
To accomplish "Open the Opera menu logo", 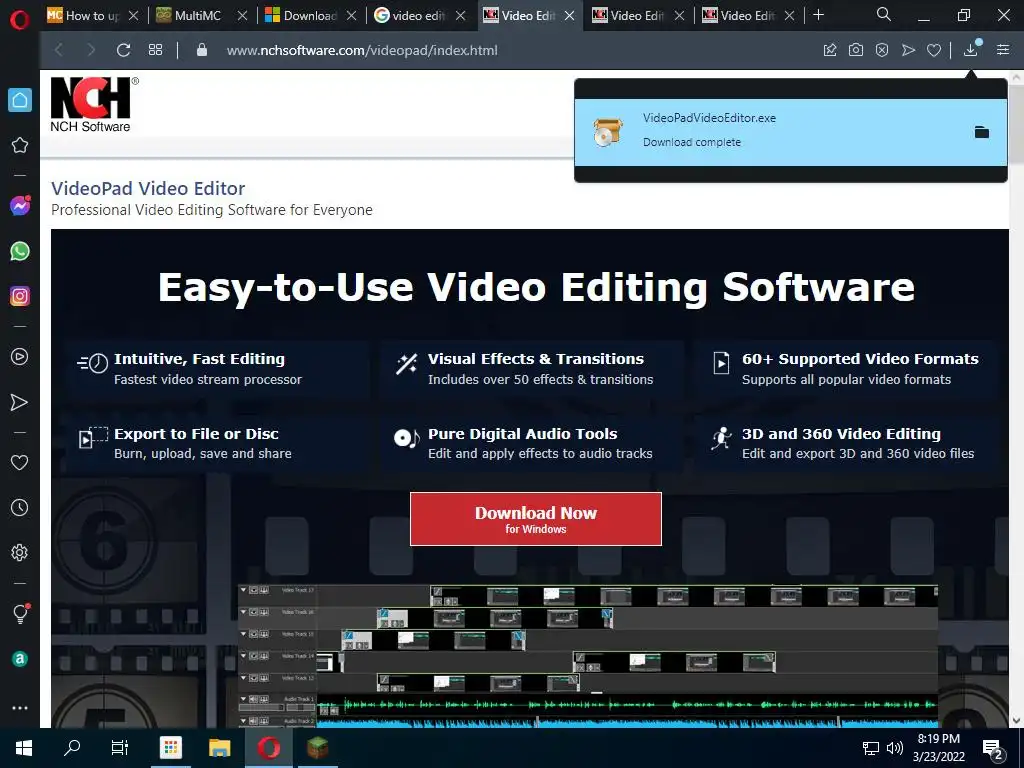I will tap(20, 20).
